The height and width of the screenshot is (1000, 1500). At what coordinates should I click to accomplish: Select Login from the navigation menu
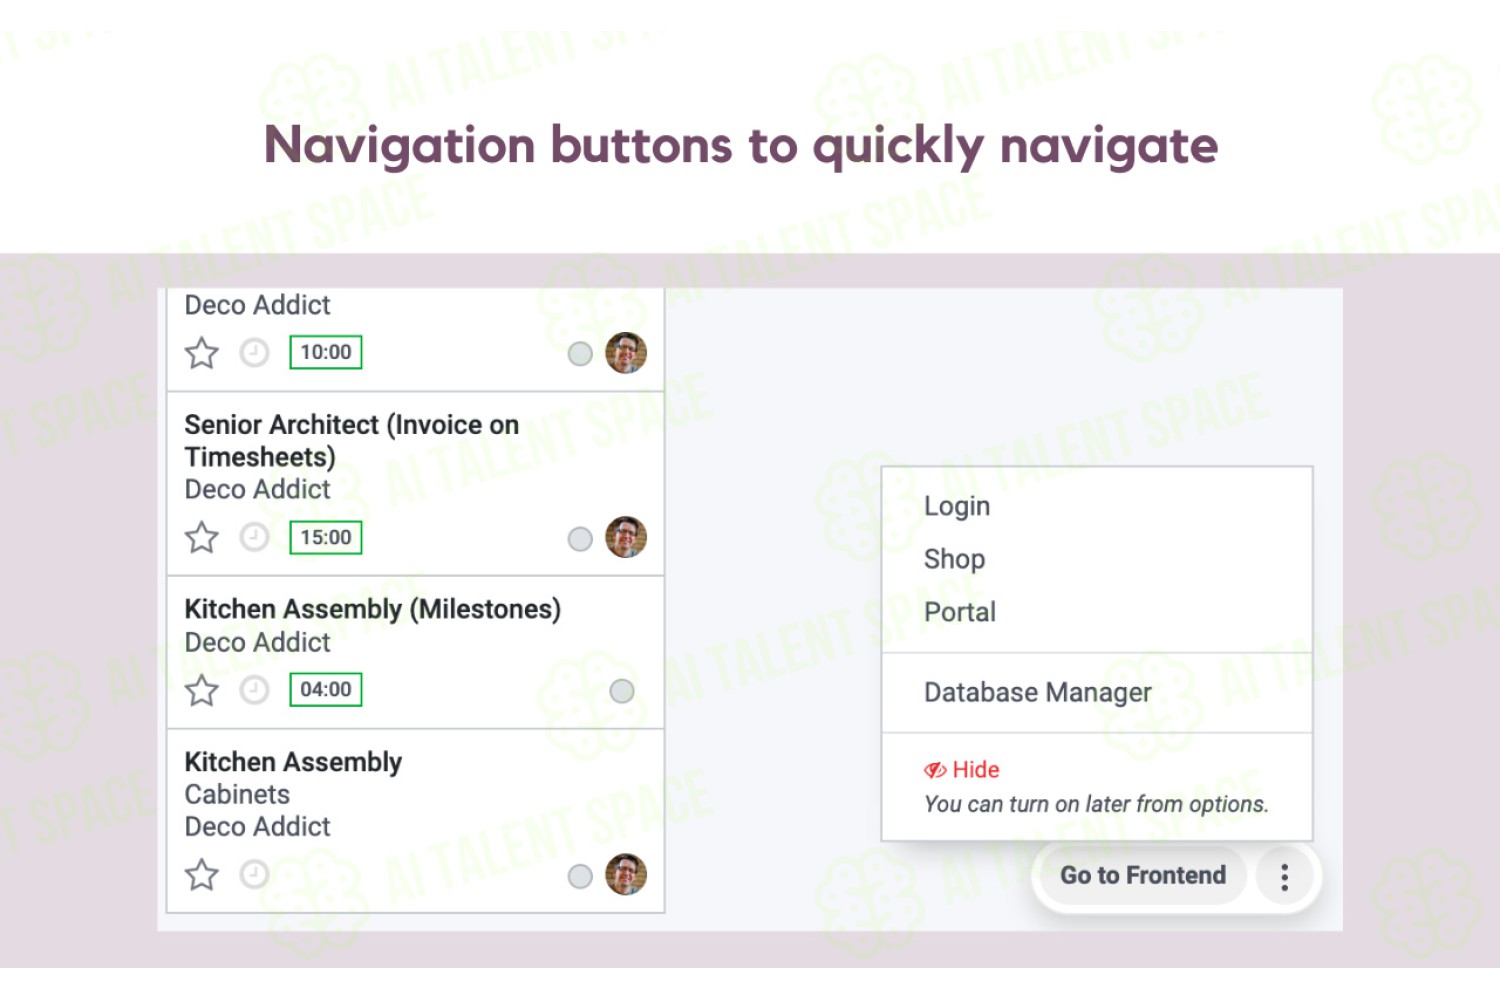pyautogui.click(x=957, y=506)
